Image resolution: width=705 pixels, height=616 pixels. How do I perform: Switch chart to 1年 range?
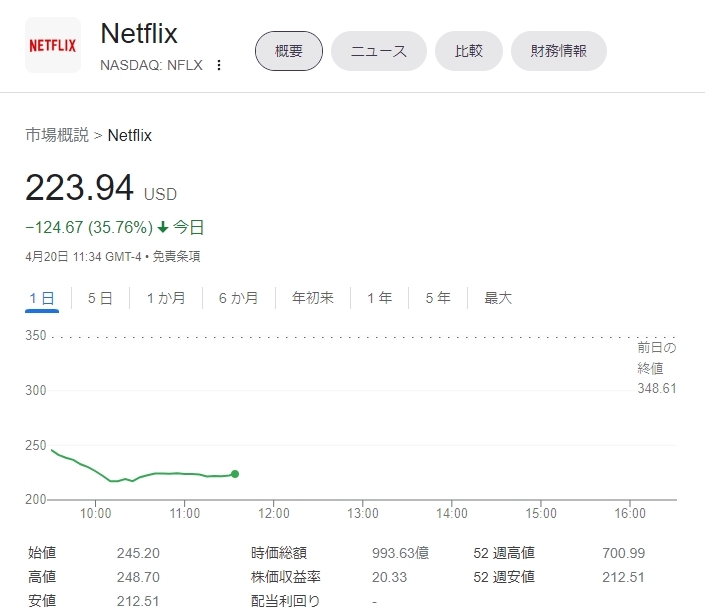click(x=380, y=298)
